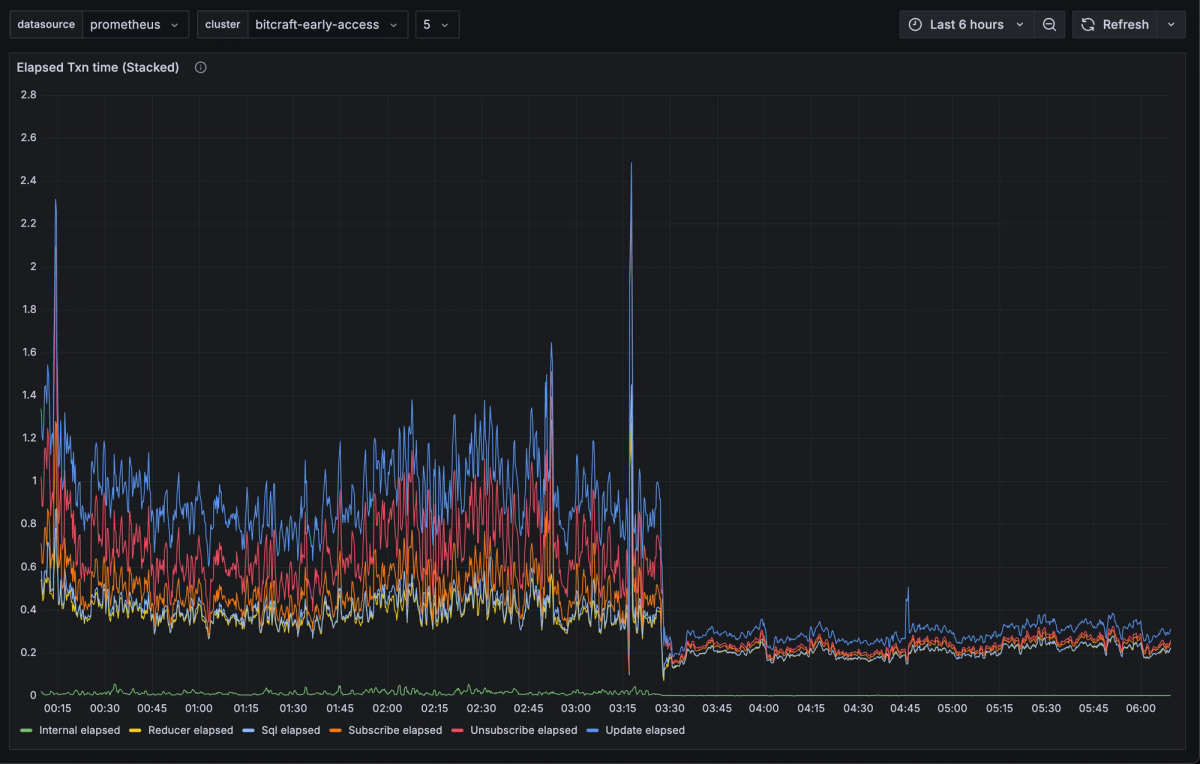Open the refresh interval dropdown arrow
The image size is (1200, 764).
pyautogui.click(x=1172, y=24)
